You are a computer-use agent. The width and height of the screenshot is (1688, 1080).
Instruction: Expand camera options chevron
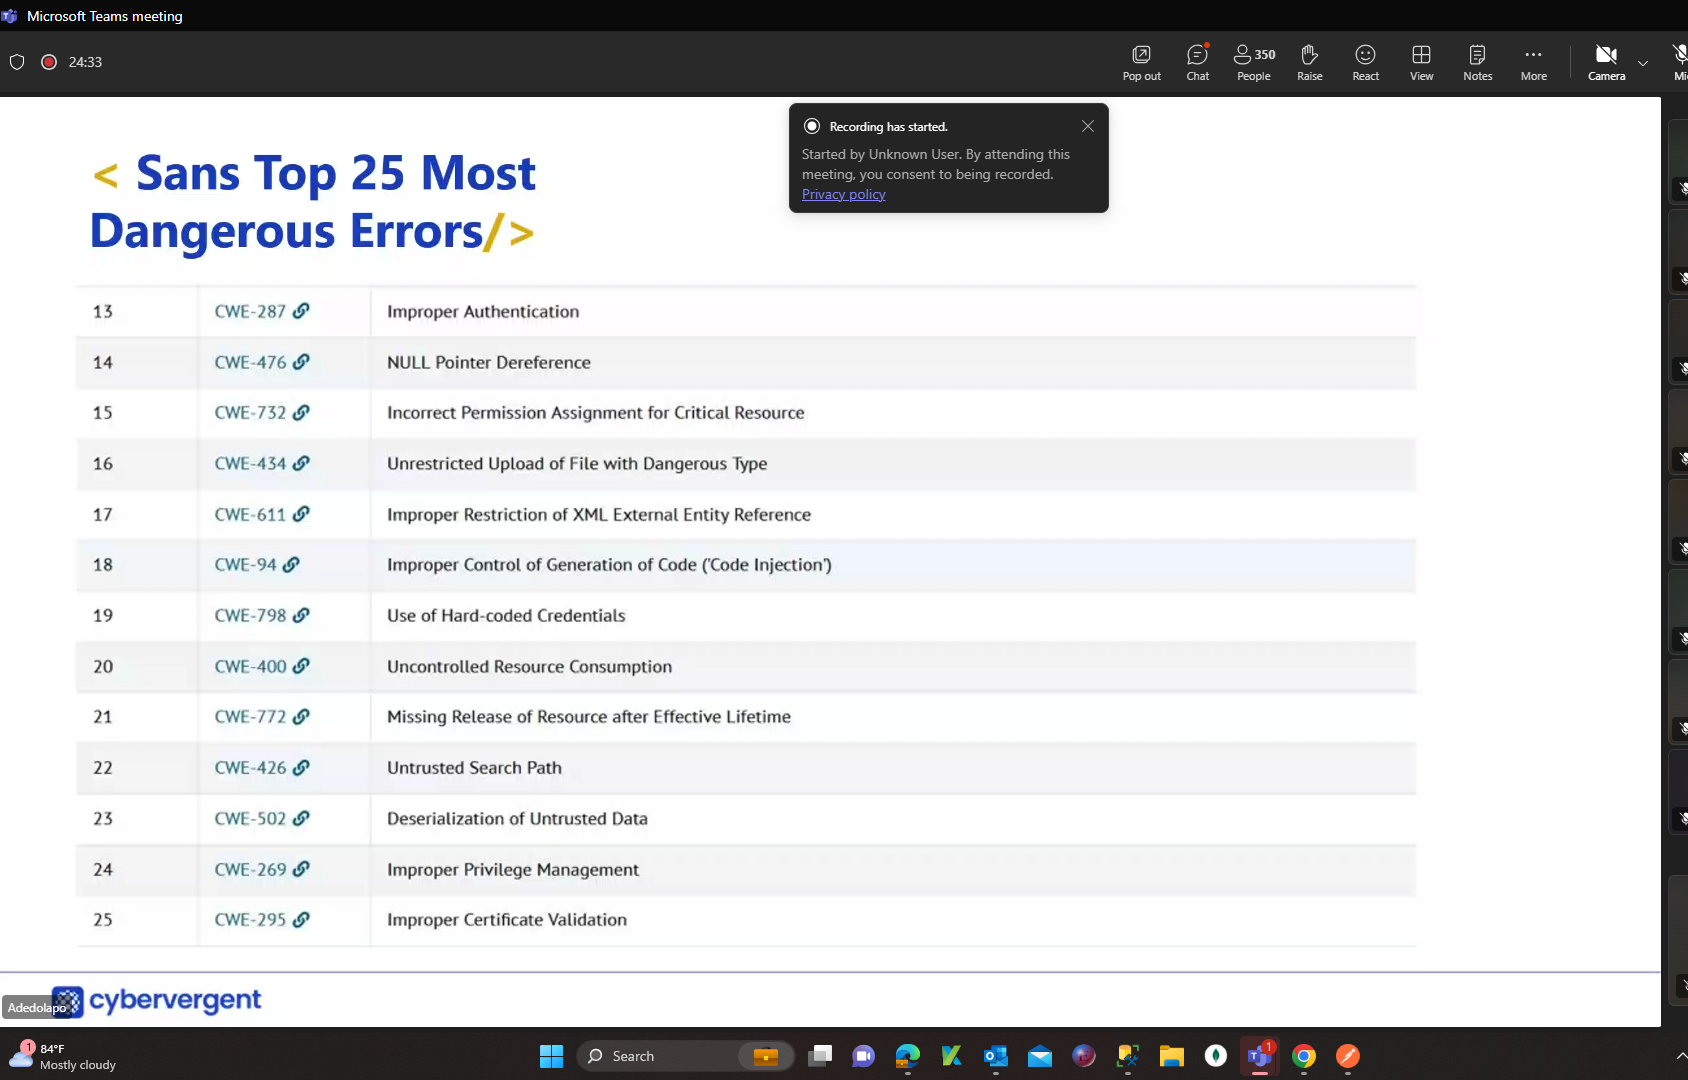pos(1643,63)
